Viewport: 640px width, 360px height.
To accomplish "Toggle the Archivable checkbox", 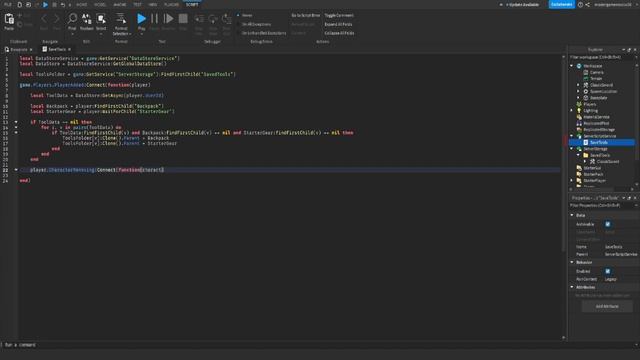I will point(608,224).
